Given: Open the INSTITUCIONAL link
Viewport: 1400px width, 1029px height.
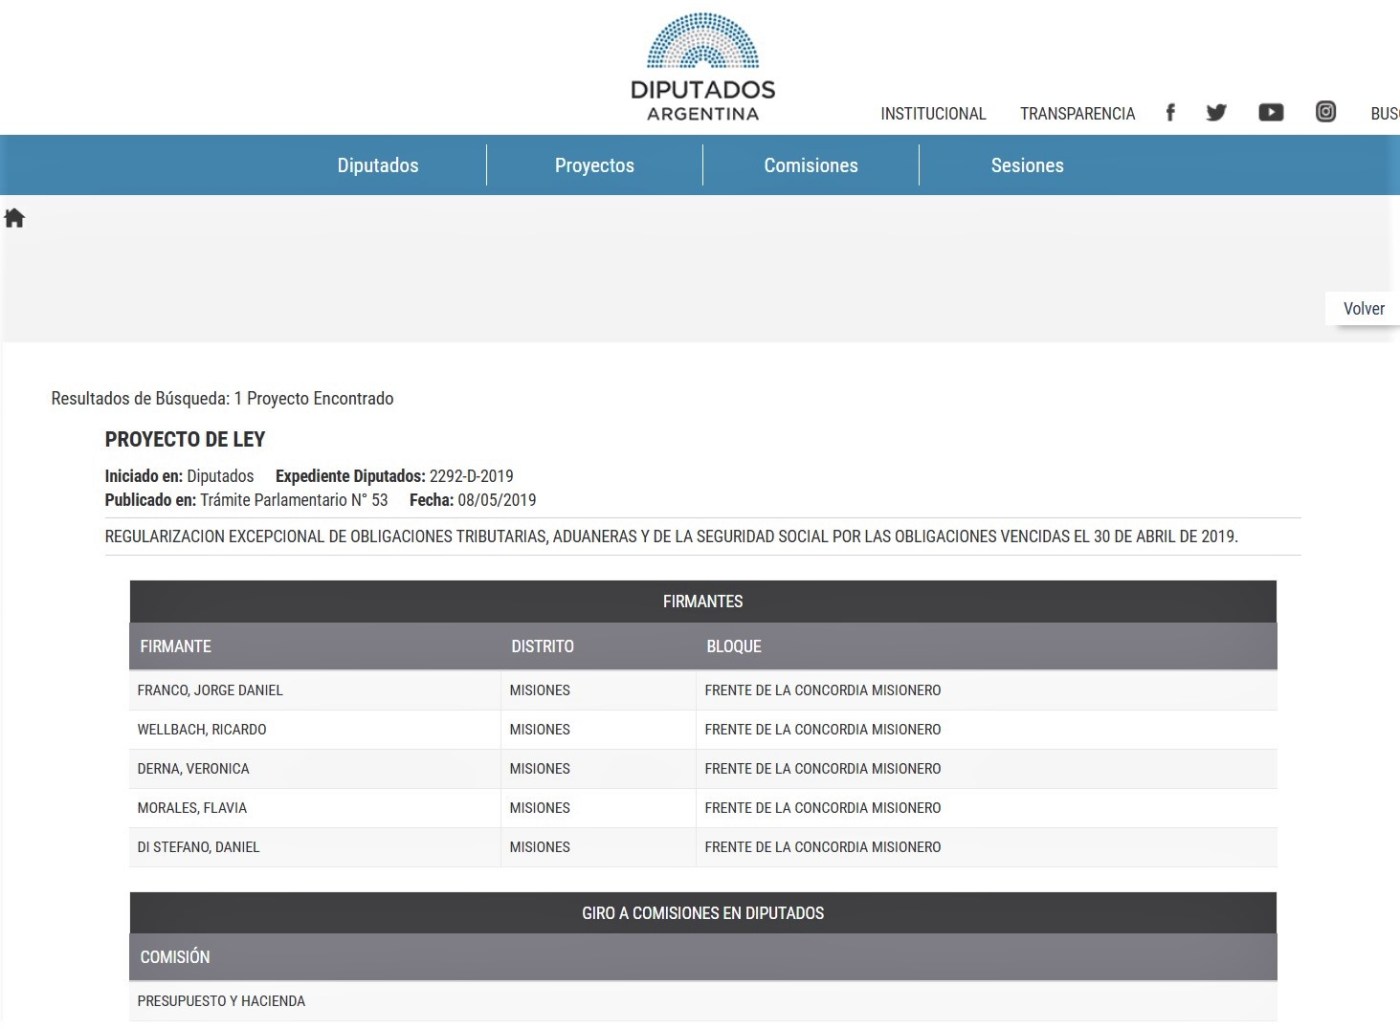Looking at the screenshot, I should [932, 114].
